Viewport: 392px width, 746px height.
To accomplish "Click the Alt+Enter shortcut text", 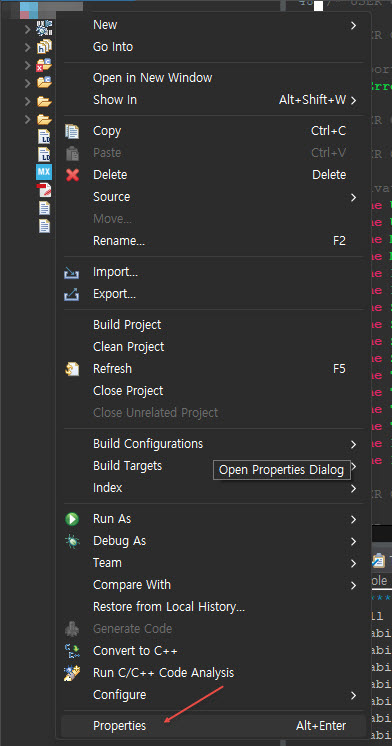I will coord(321,726).
